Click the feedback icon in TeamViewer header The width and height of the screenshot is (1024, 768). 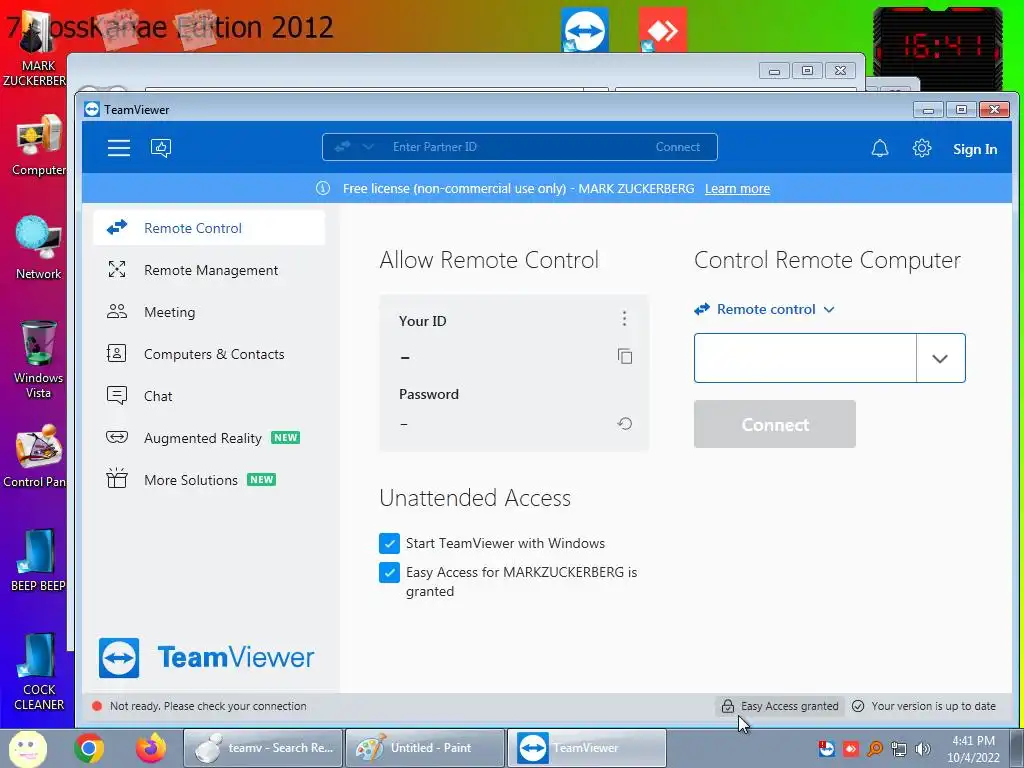pyautogui.click(x=161, y=148)
